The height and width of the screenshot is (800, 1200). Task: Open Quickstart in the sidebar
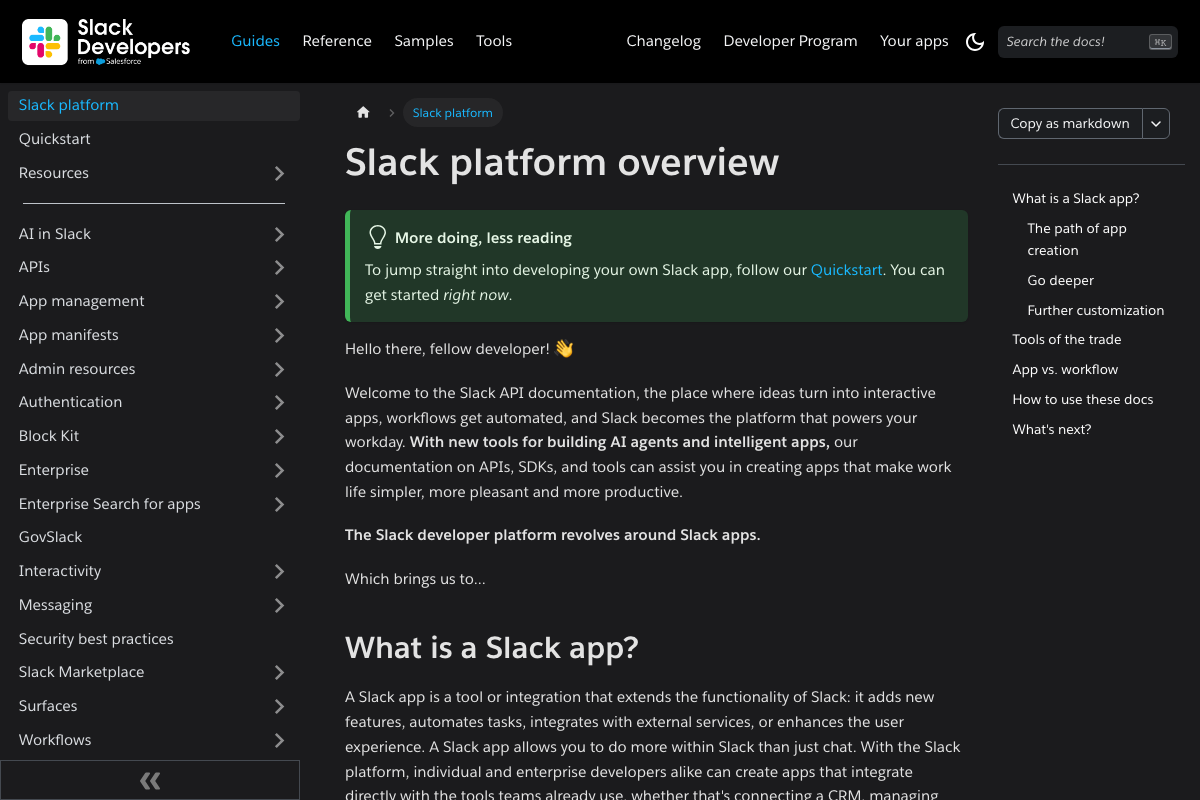pyautogui.click(x=154, y=139)
